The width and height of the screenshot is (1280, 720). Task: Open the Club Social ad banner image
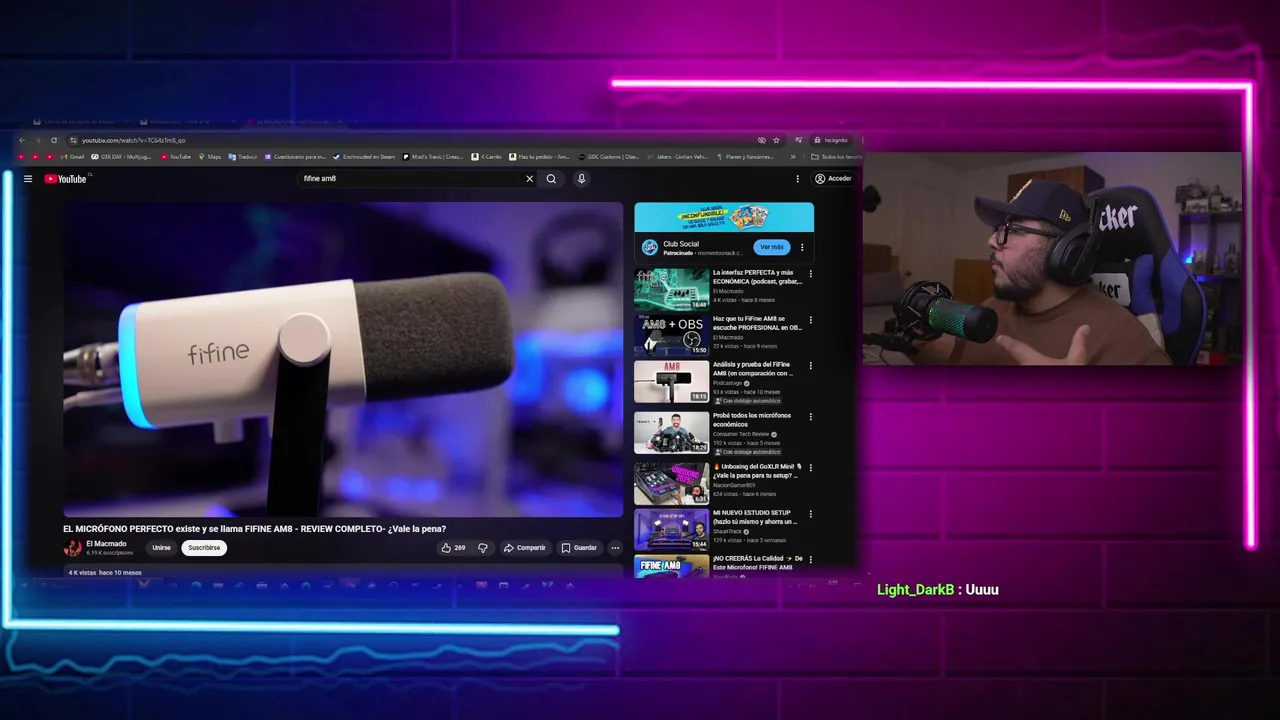(724, 217)
